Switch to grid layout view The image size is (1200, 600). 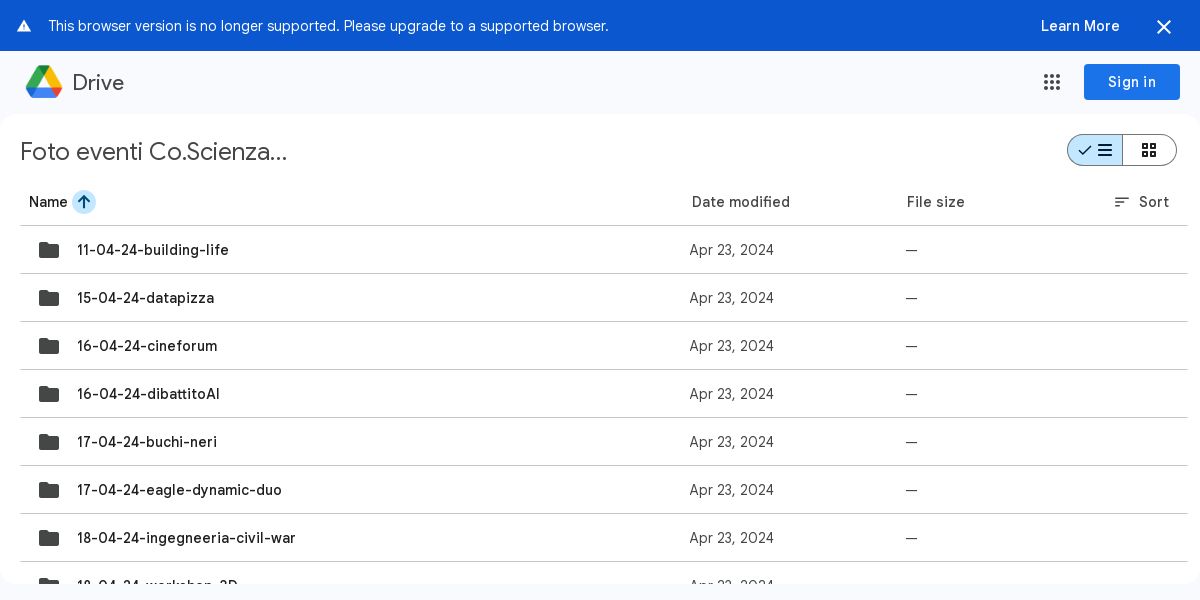[x=1149, y=150]
